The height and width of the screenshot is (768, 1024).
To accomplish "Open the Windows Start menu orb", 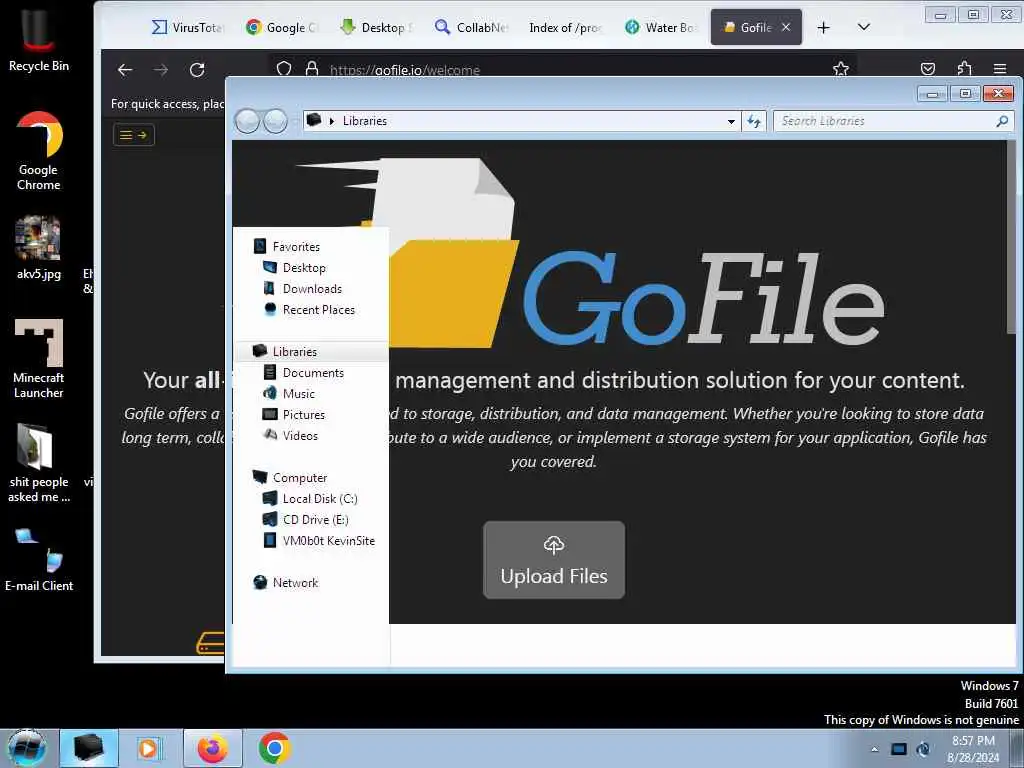I will 27,748.
